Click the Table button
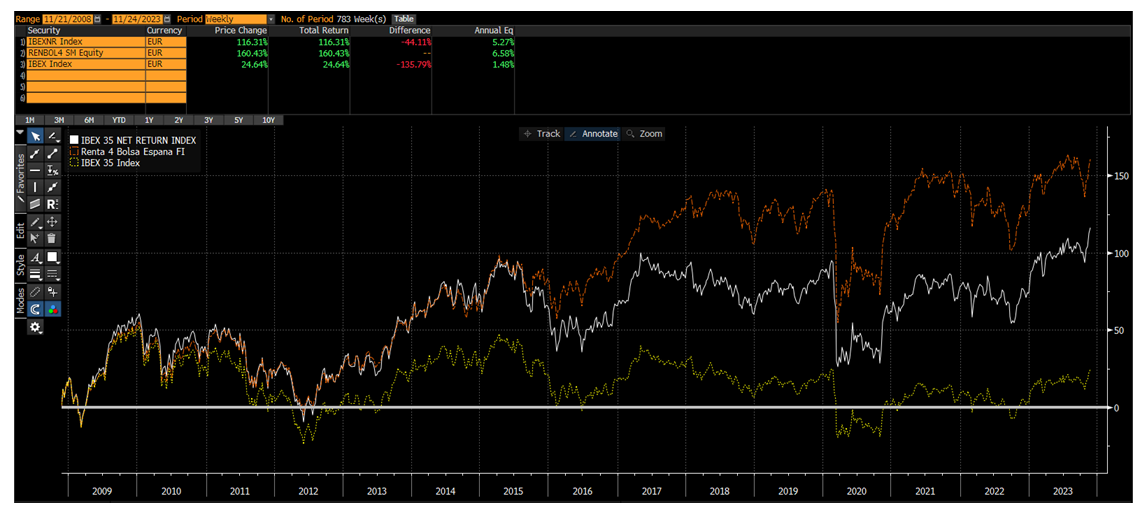The height and width of the screenshot is (519, 1147). (404, 19)
